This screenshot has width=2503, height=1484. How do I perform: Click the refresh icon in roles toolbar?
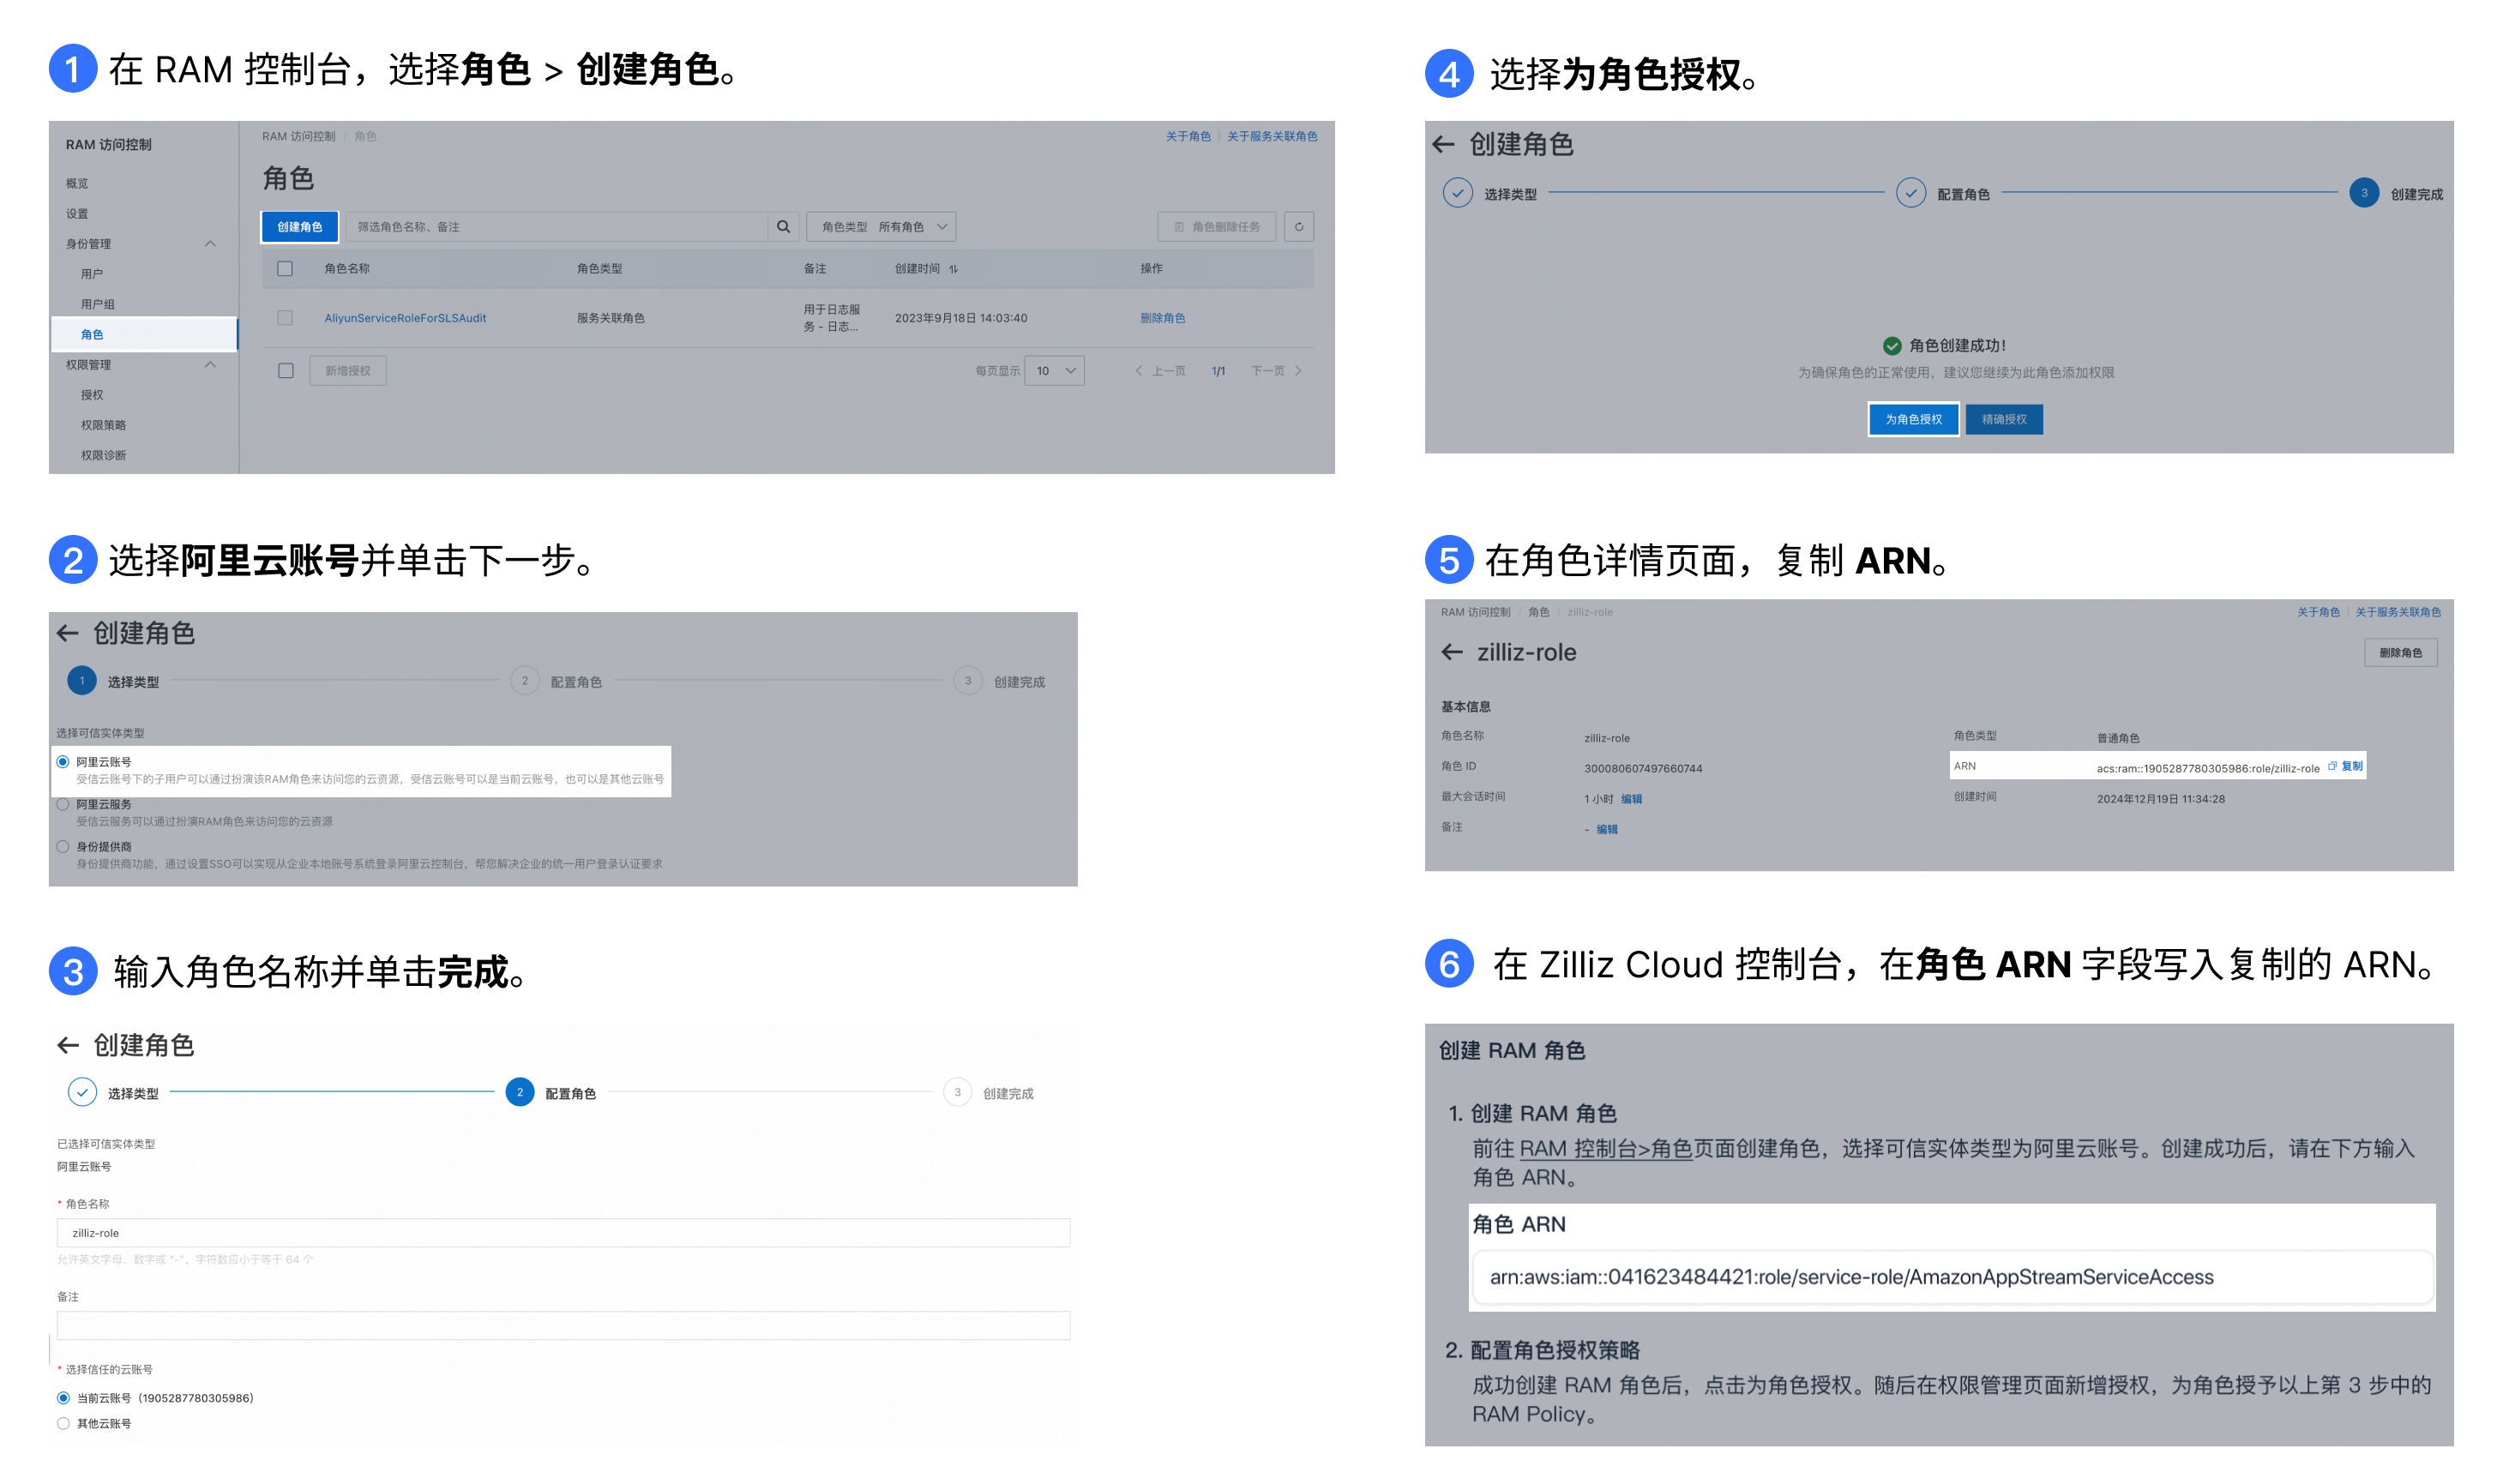click(x=1298, y=227)
